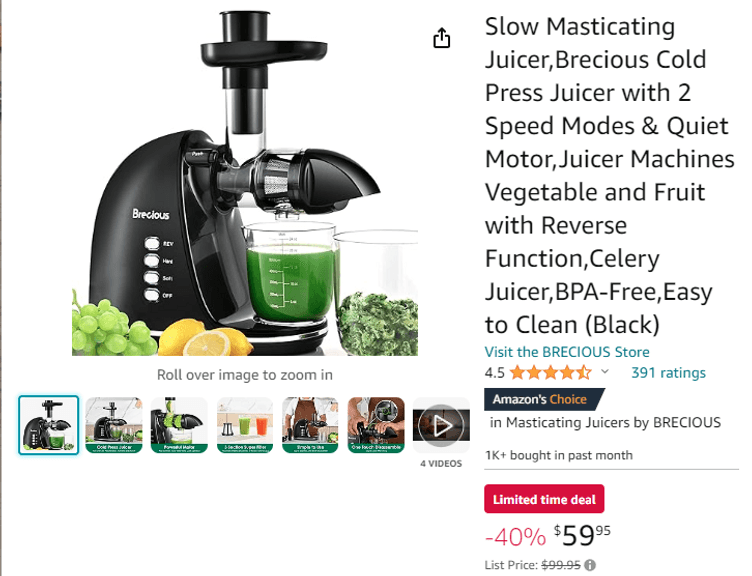This screenshot has width=752, height=576.
Task: Visit the BRECIOUS Store link
Action: point(567,352)
